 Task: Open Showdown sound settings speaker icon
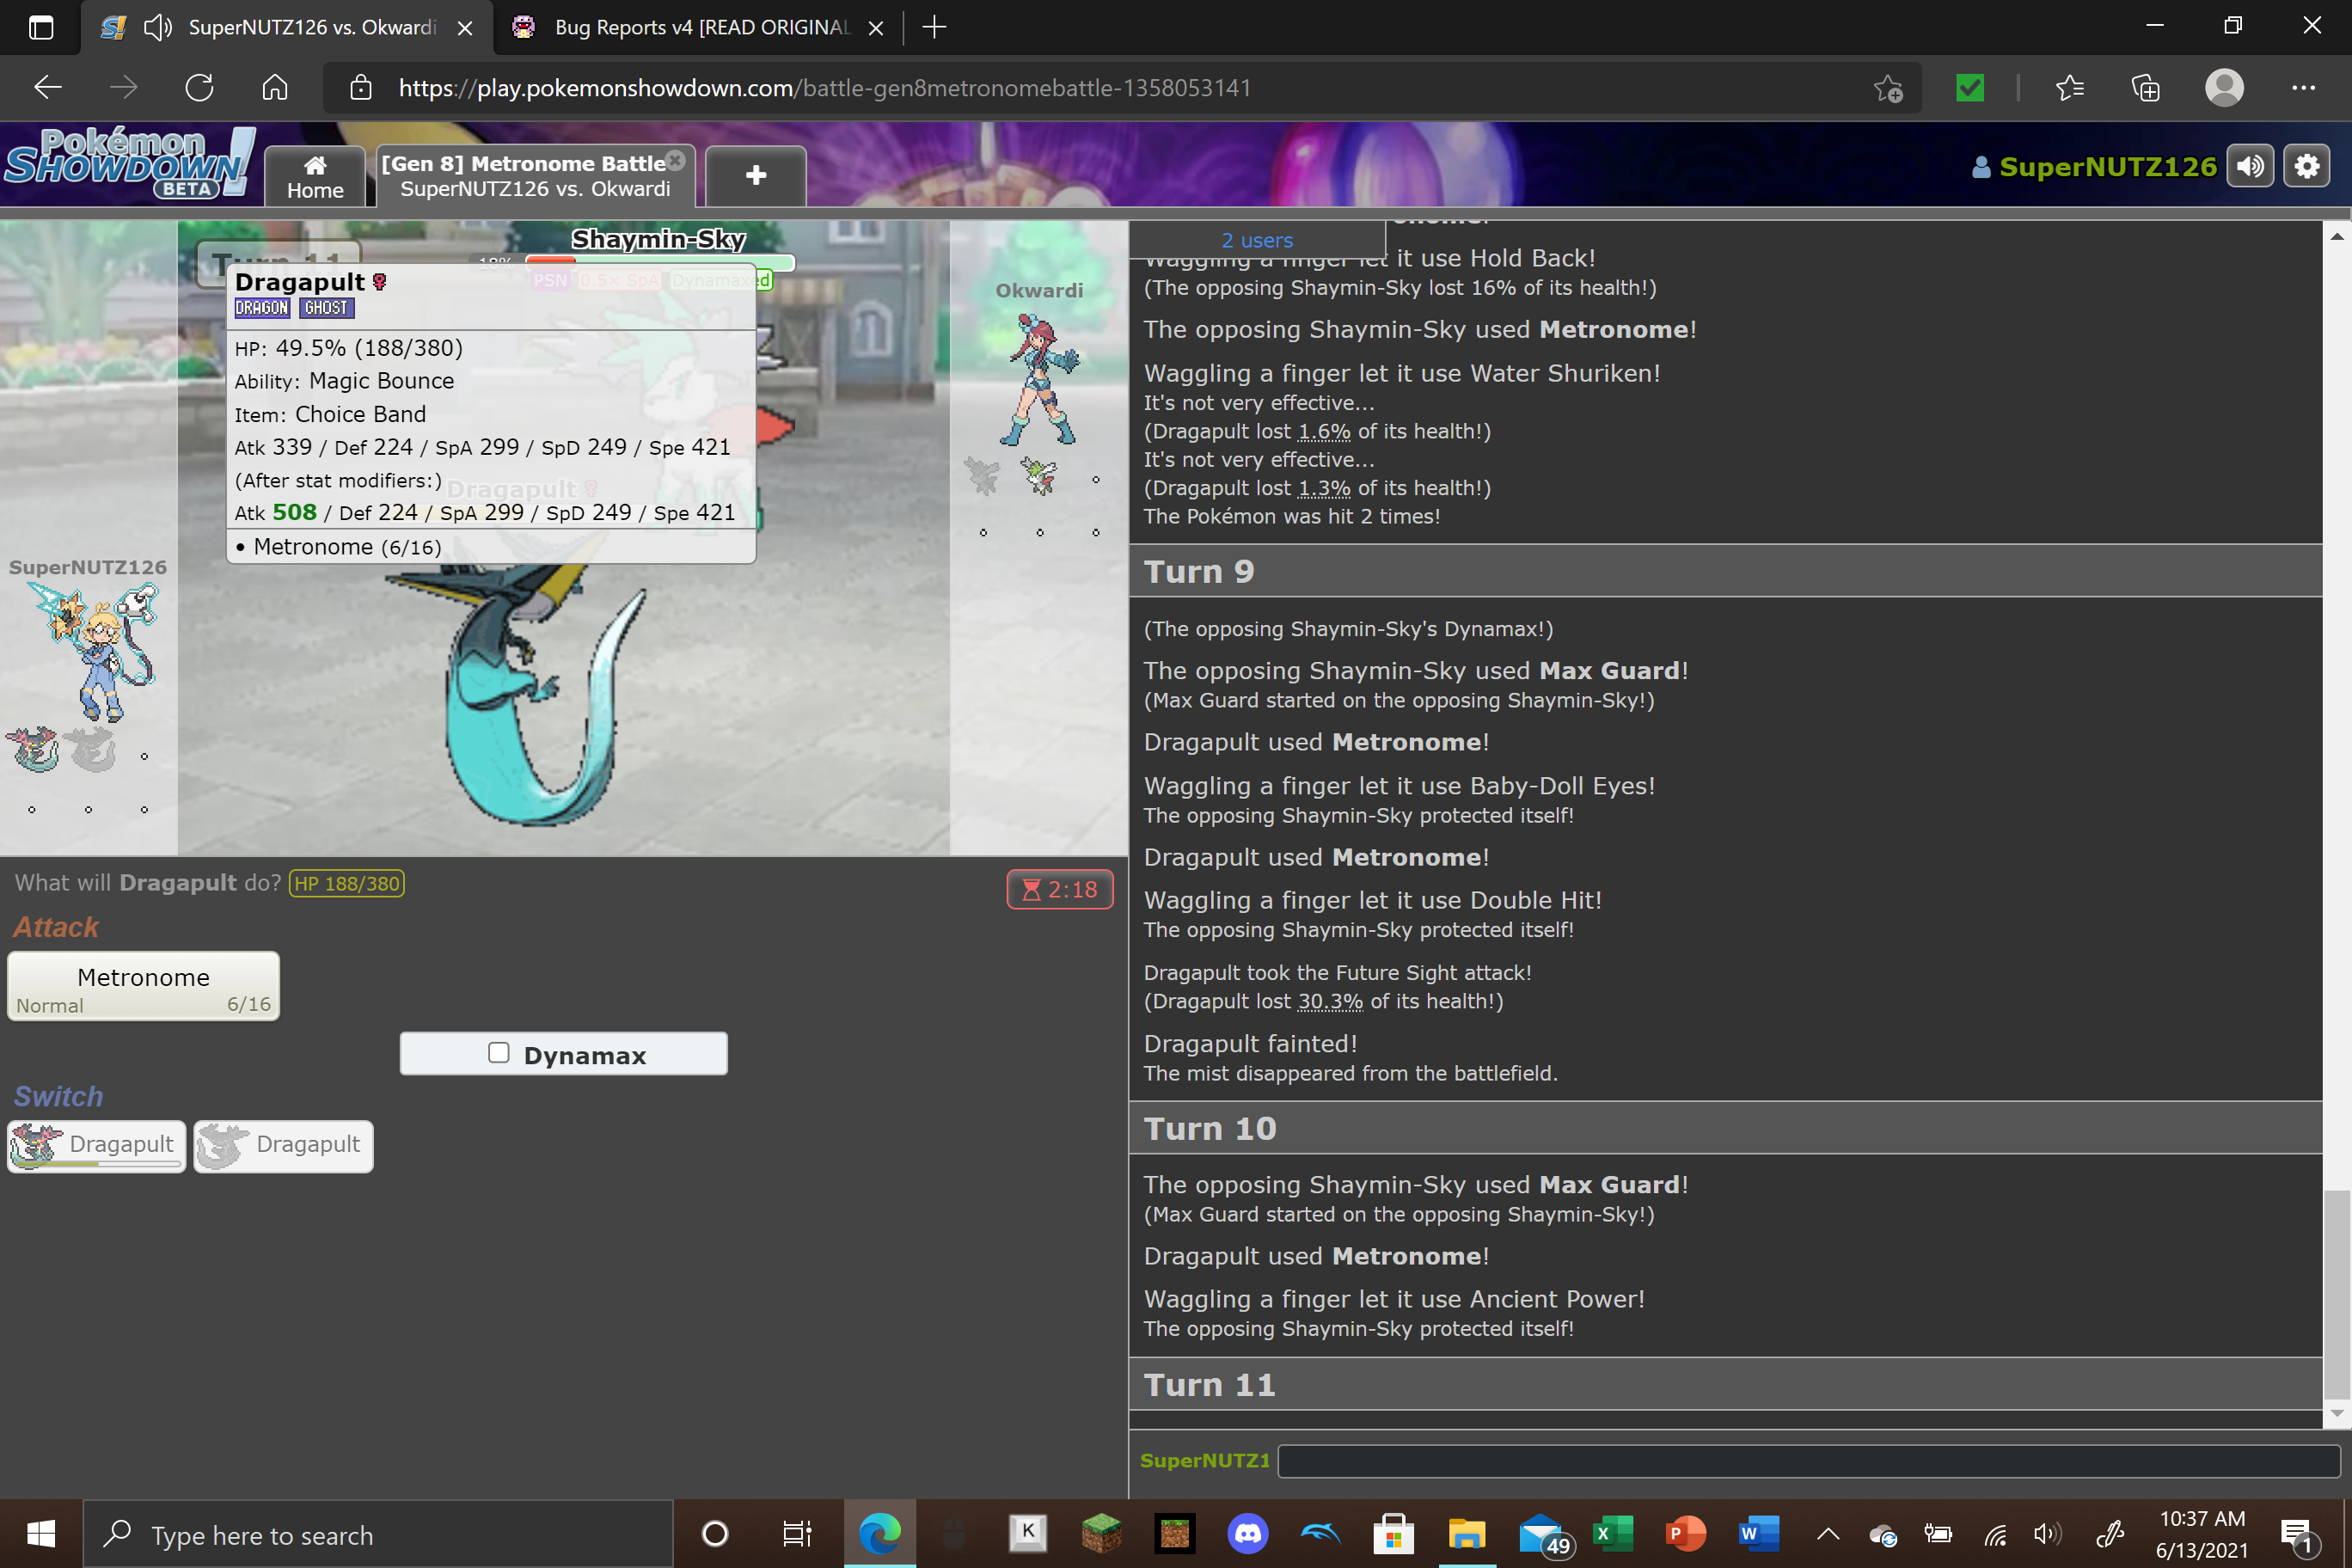[2250, 167]
